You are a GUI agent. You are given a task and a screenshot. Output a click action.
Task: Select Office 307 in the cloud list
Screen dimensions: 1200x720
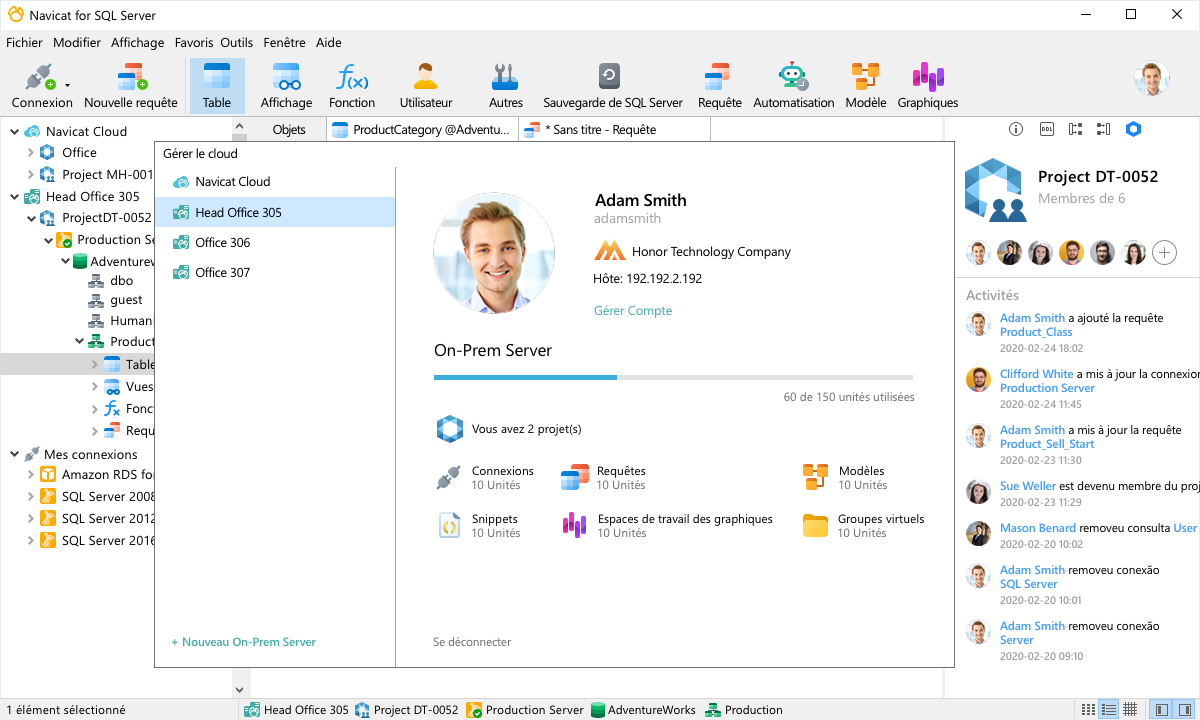click(x=275, y=273)
